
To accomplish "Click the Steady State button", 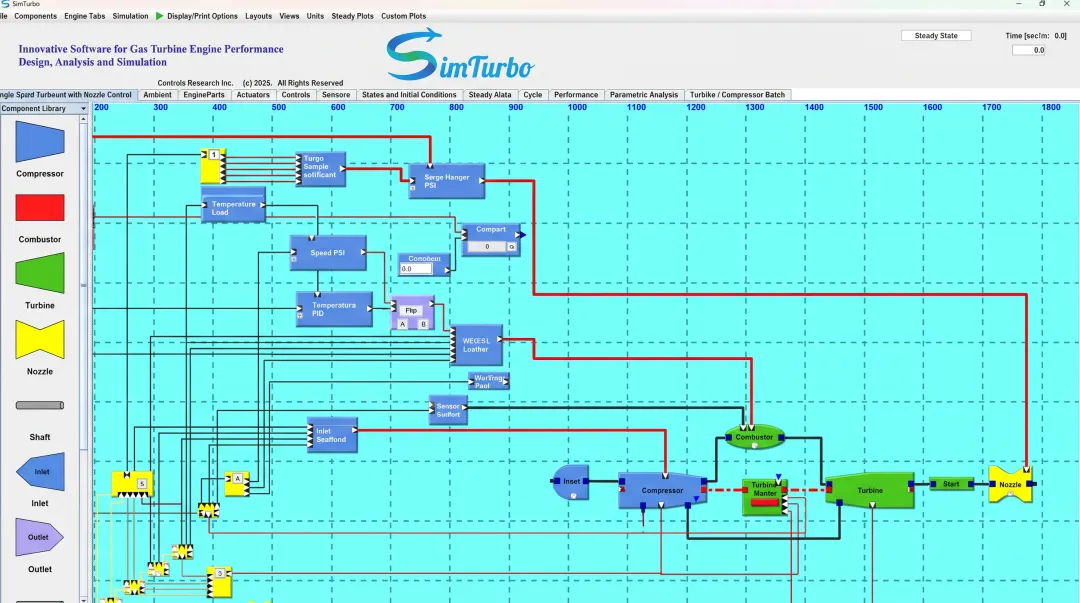I will [936, 35].
